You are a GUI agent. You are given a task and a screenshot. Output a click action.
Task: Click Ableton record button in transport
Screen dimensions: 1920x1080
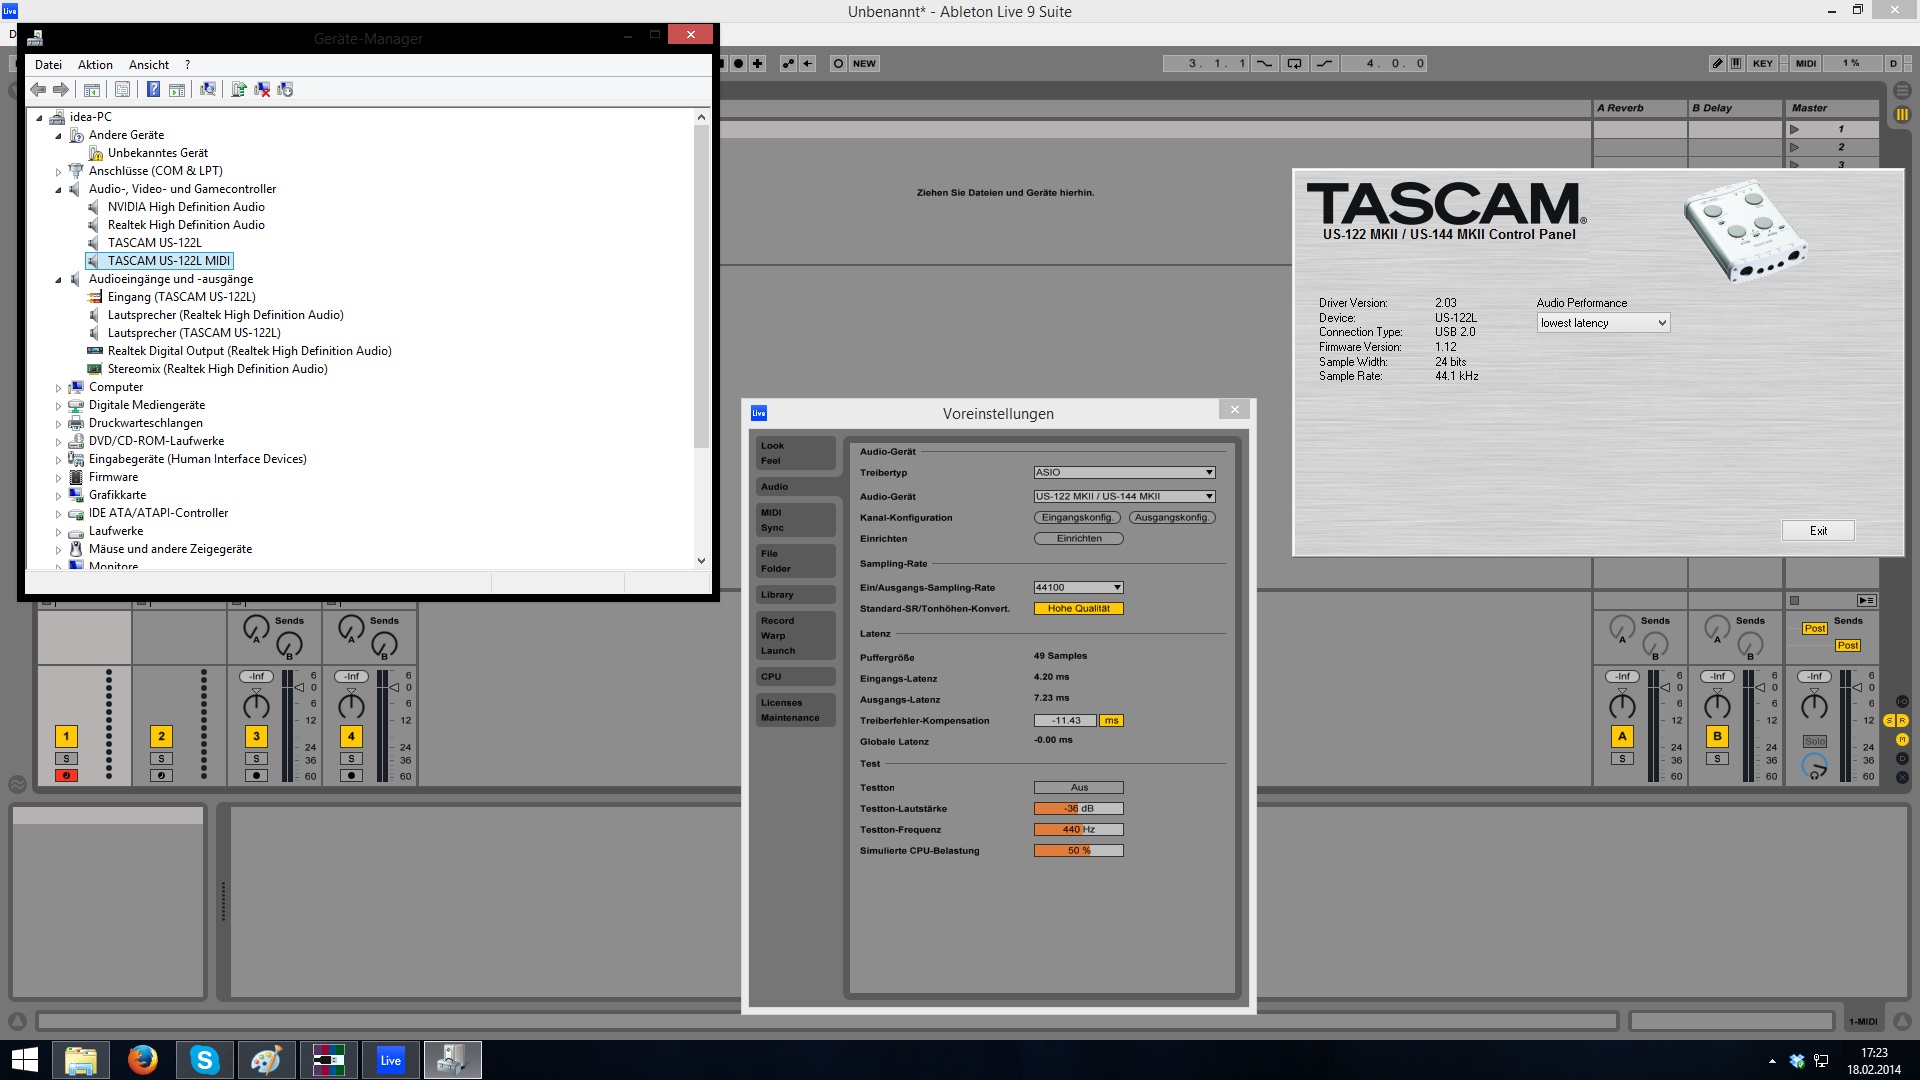(738, 63)
